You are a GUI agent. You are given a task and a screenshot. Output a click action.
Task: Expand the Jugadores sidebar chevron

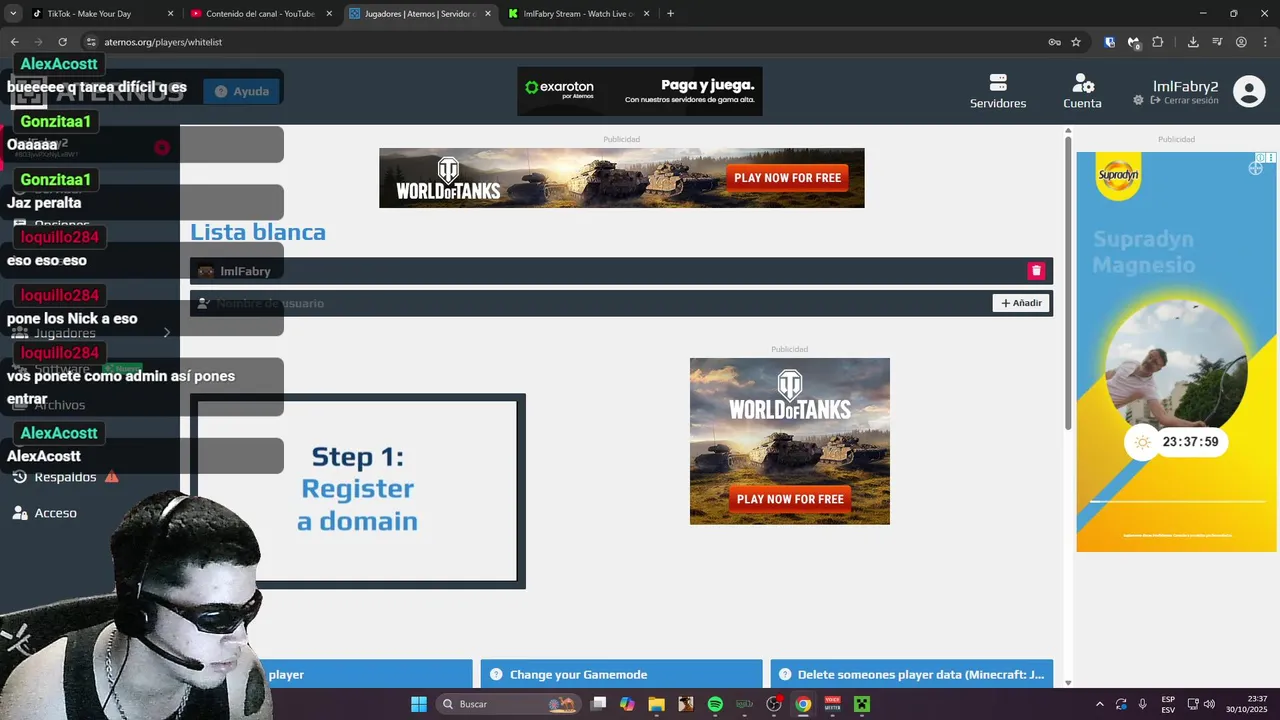coord(167,333)
